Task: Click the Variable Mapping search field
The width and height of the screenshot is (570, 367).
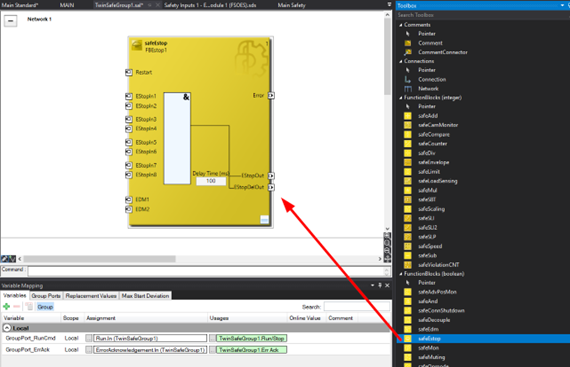Action: coord(356,307)
